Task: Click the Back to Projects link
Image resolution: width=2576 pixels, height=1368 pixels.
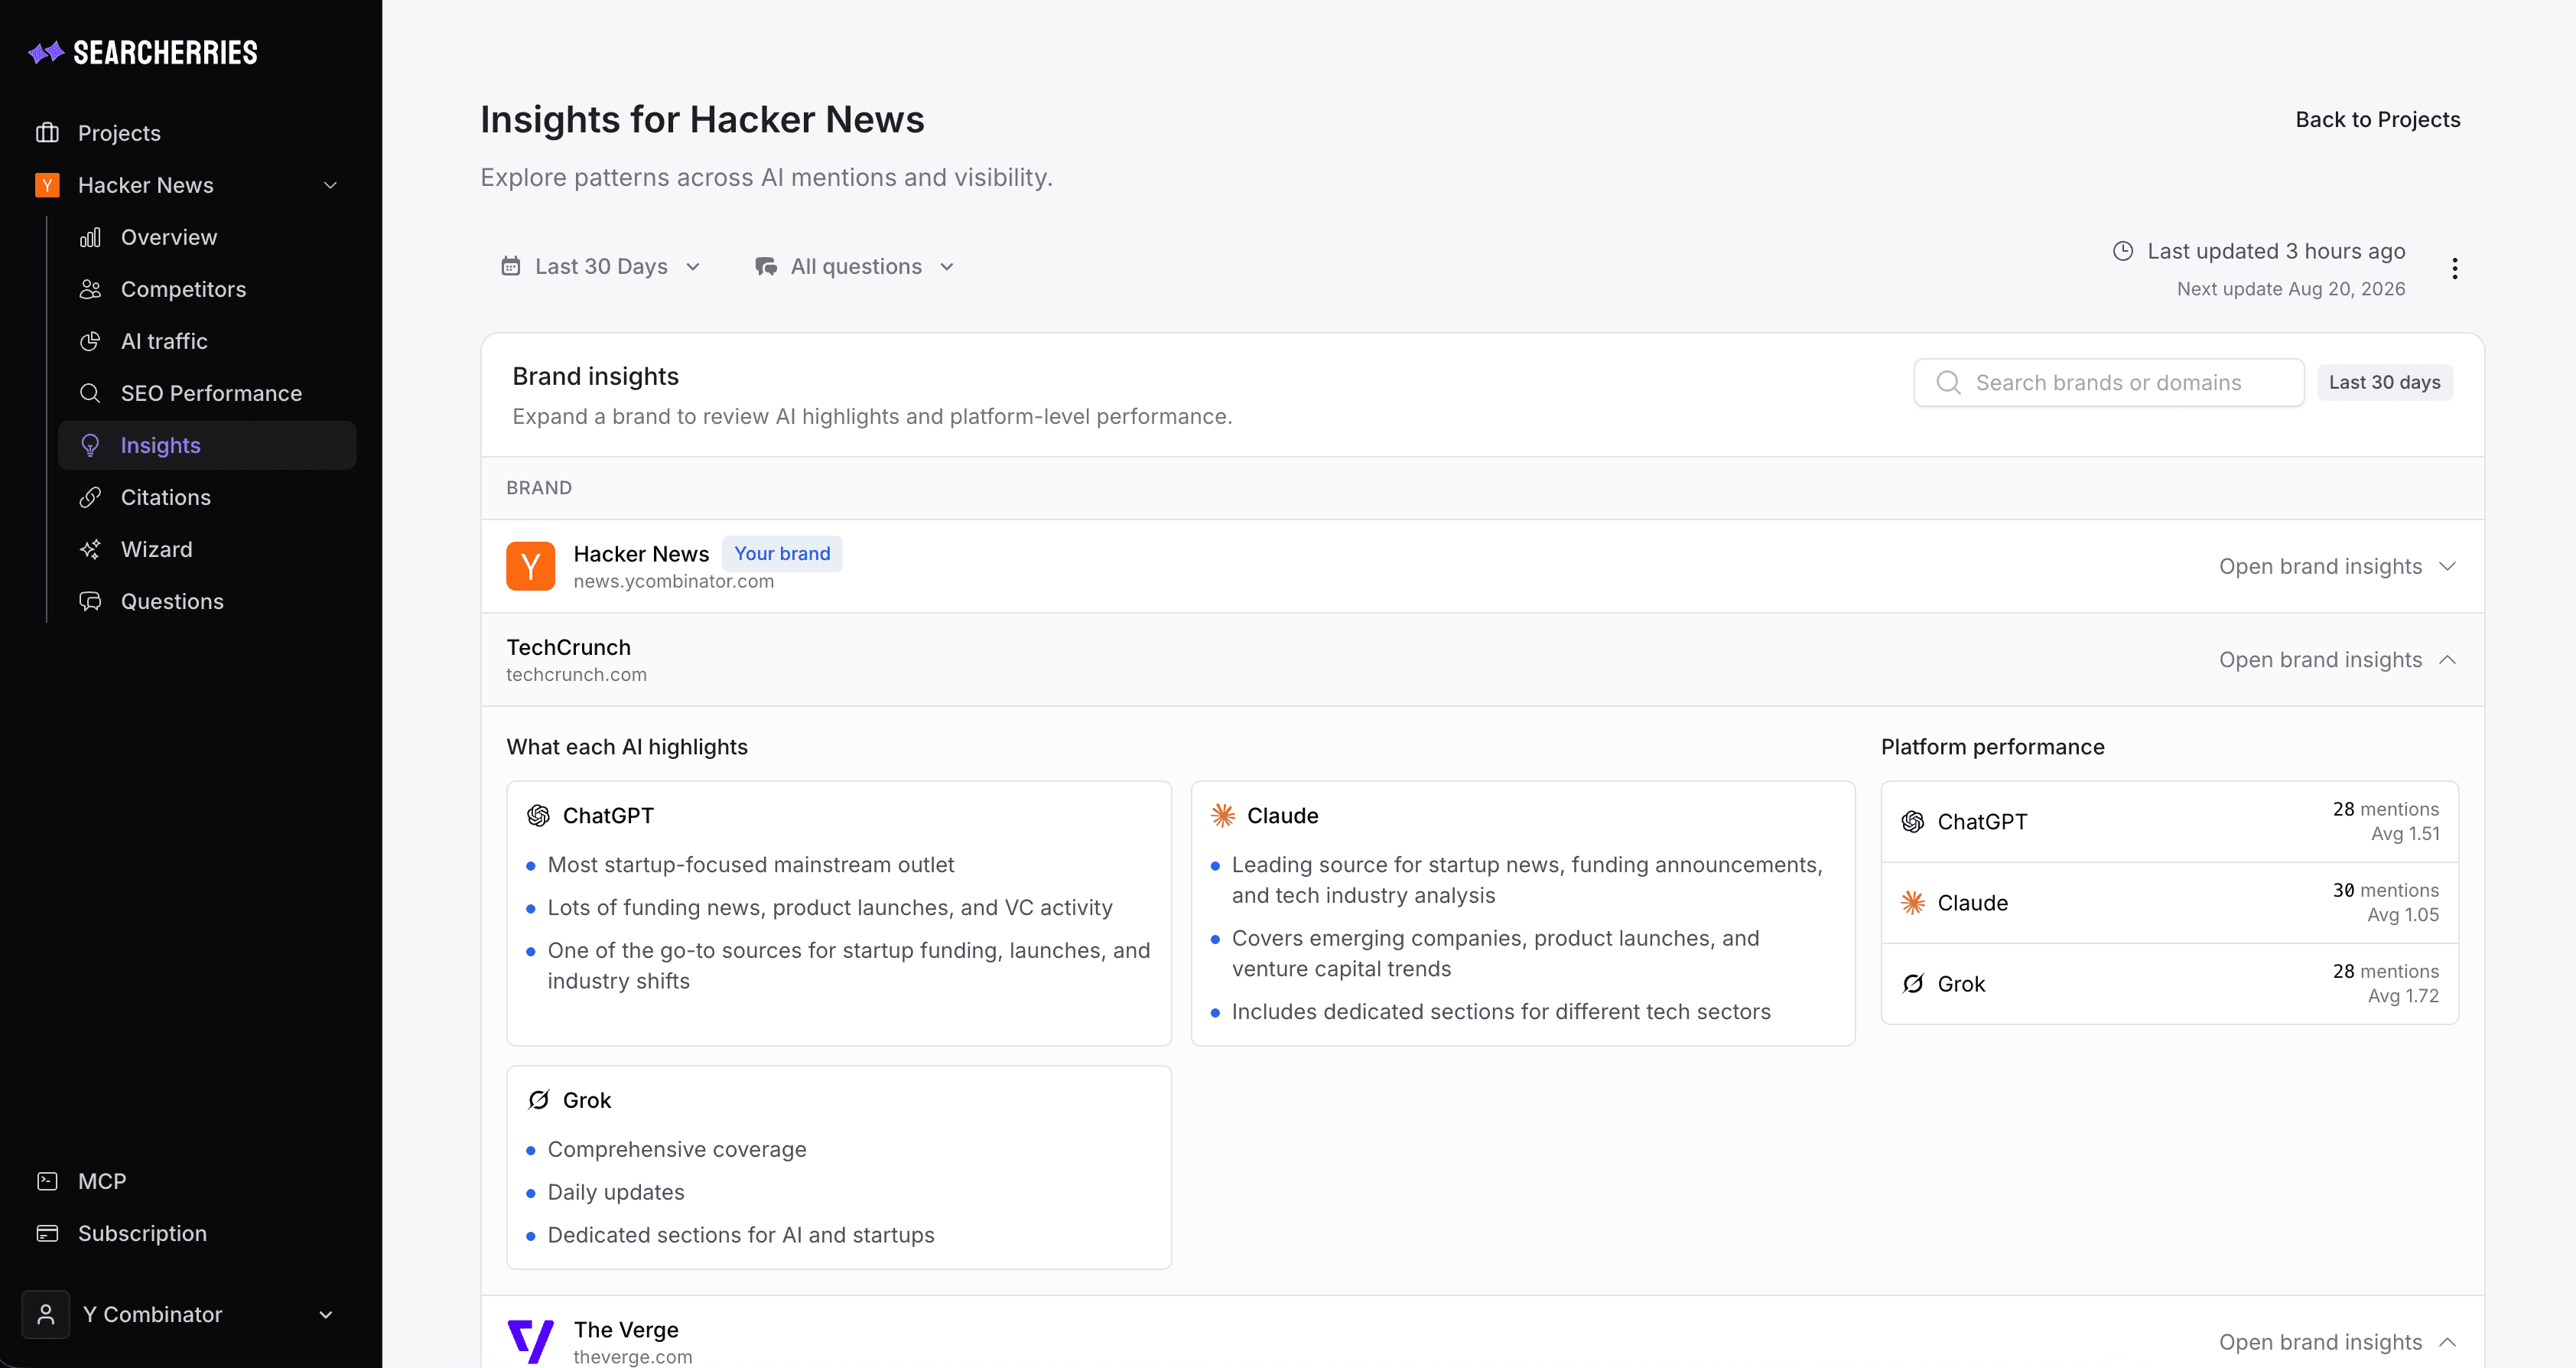Action: pyautogui.click(x=2378, y=119)
